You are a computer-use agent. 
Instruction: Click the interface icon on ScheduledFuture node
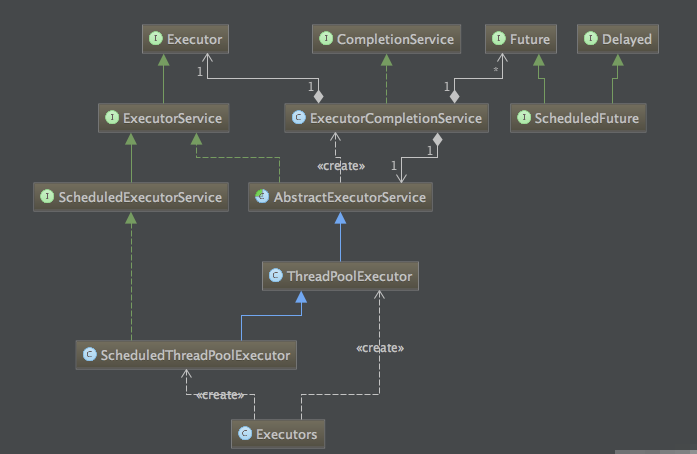tap(524, 118)
